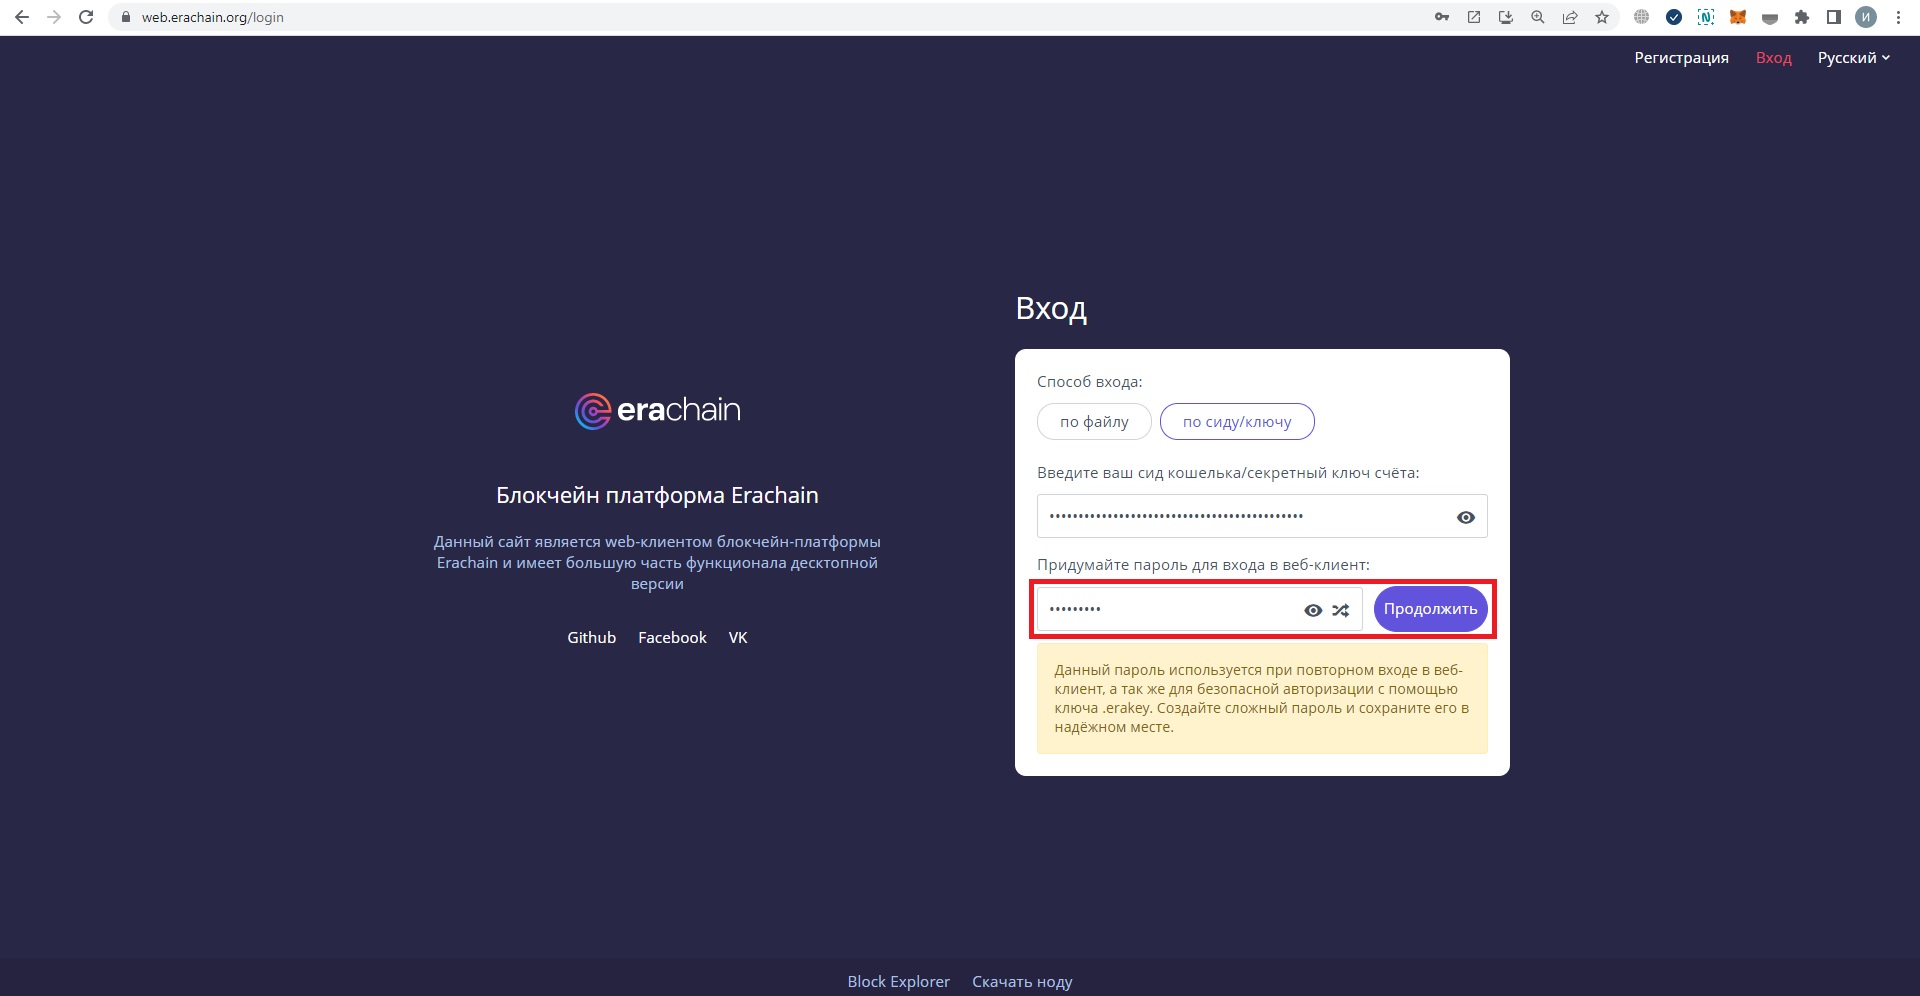The width and height of the screenshot is (1920, 996).
Task: Open the saved passwords key icon
Action: point(1441,17)
